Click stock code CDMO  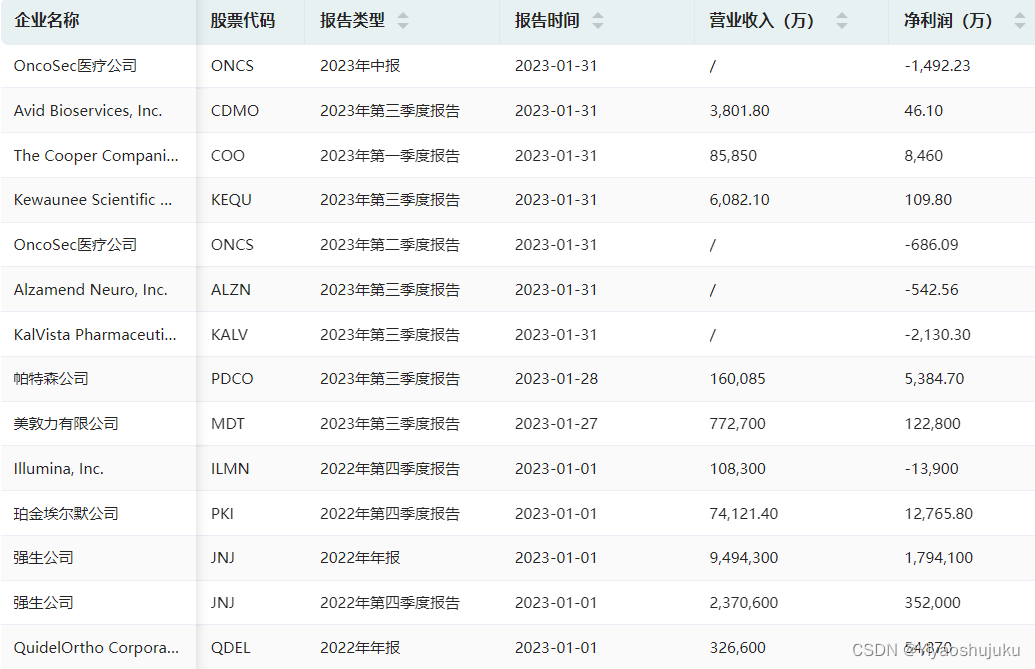point(235,110)
